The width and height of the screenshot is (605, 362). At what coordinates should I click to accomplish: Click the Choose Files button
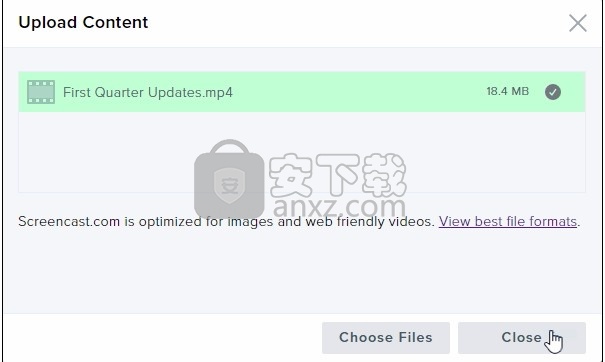point(386,338)
